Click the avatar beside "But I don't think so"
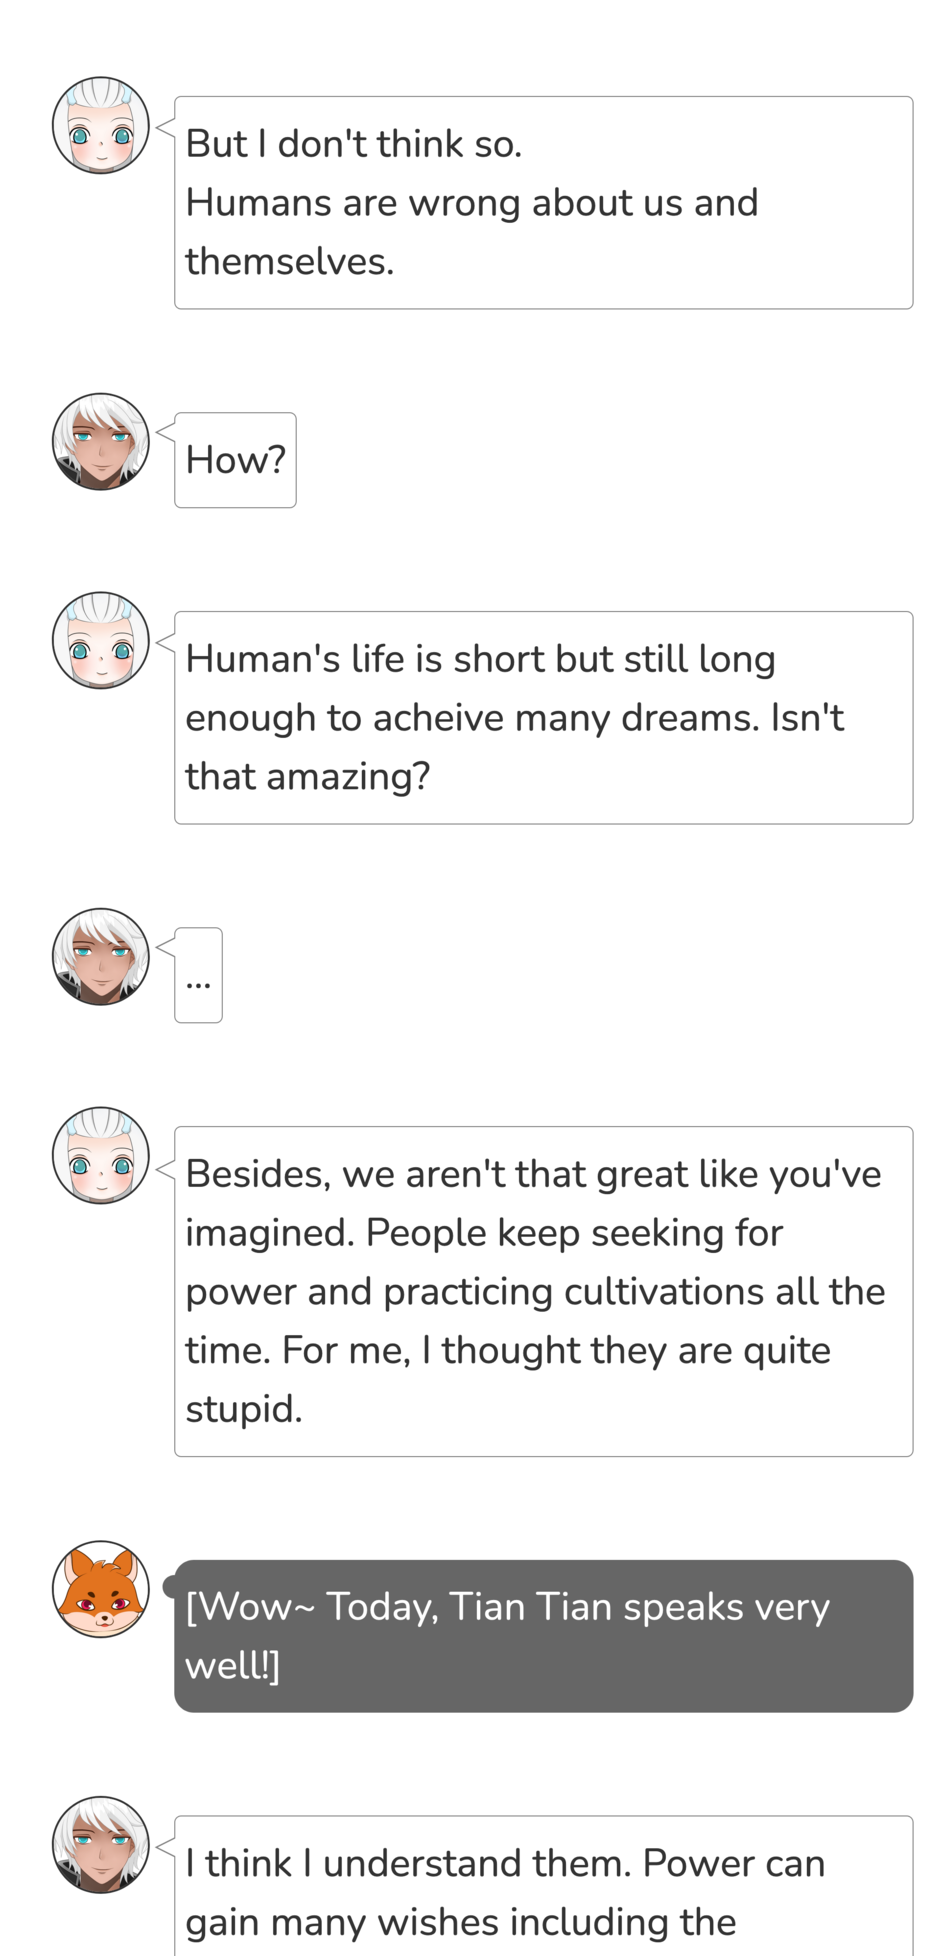The image size is (940, 1956). (x=100, y=125)
